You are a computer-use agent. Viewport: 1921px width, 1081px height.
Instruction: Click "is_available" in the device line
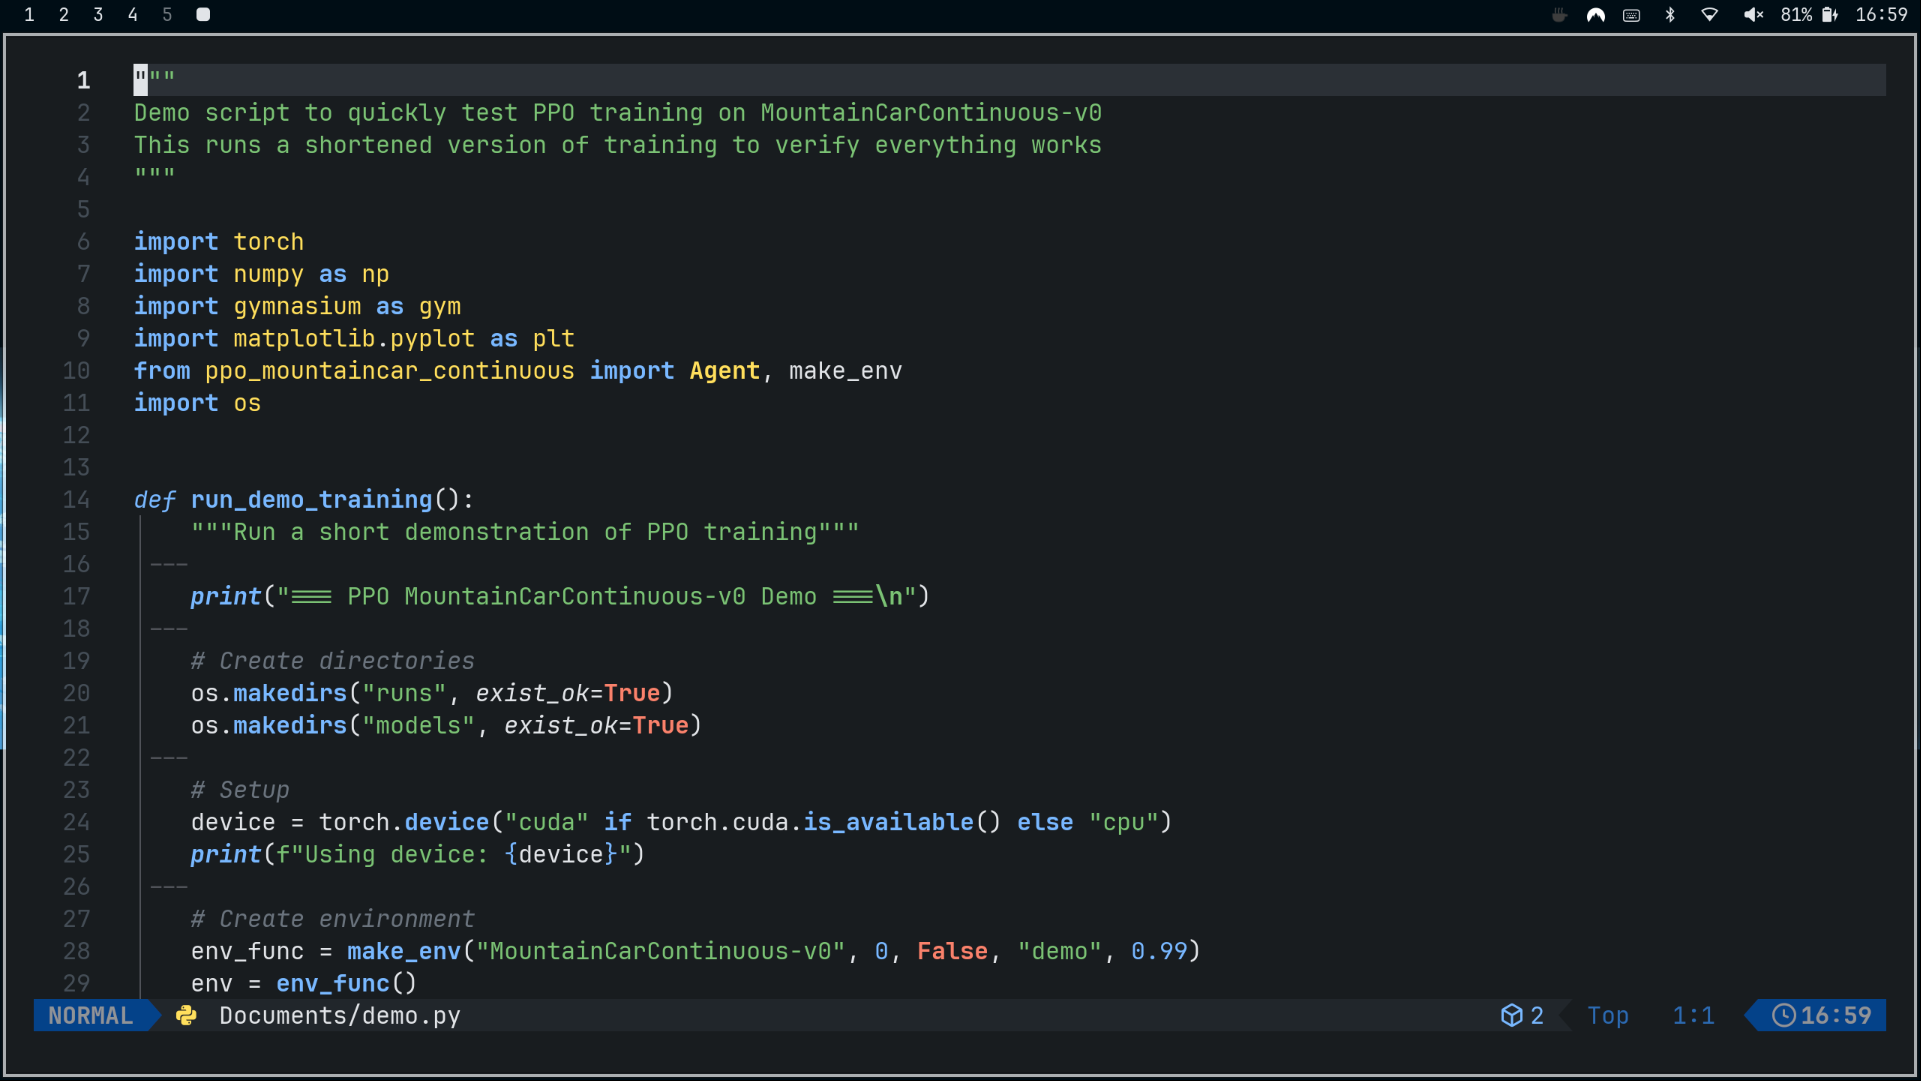coord(888,822)
